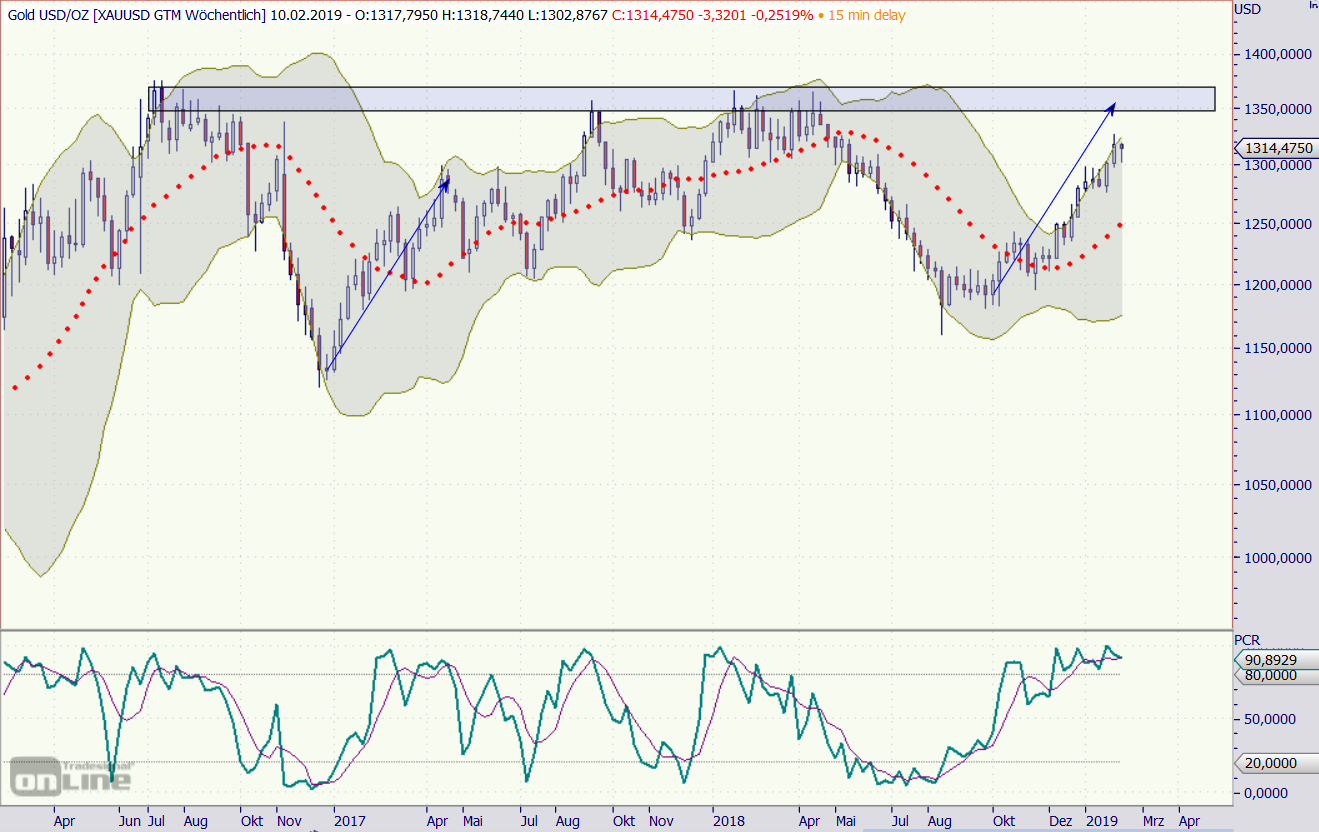This screenshot has height=832, width=1319.
Task: Select the XAUUSD GTM Wöchentlich symbol label
Action: 179,15
